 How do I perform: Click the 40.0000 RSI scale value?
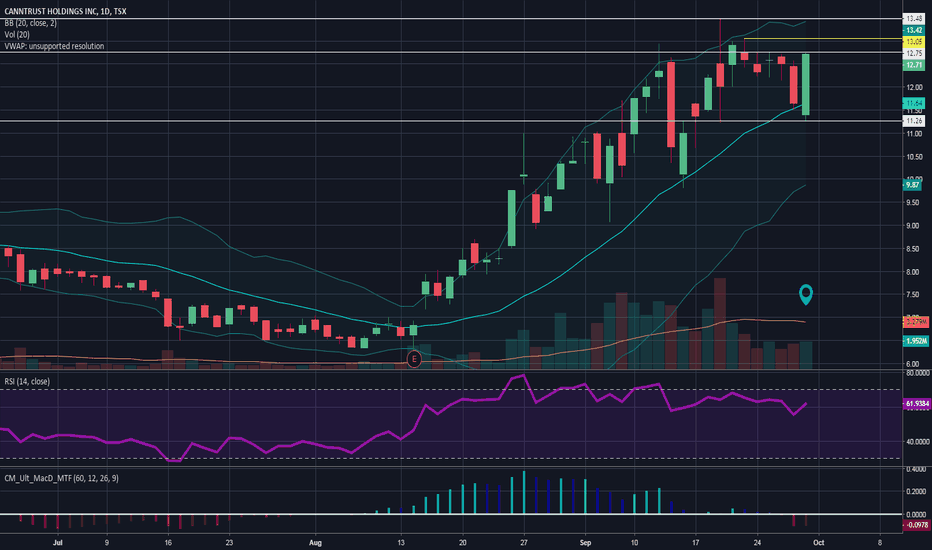917,442
